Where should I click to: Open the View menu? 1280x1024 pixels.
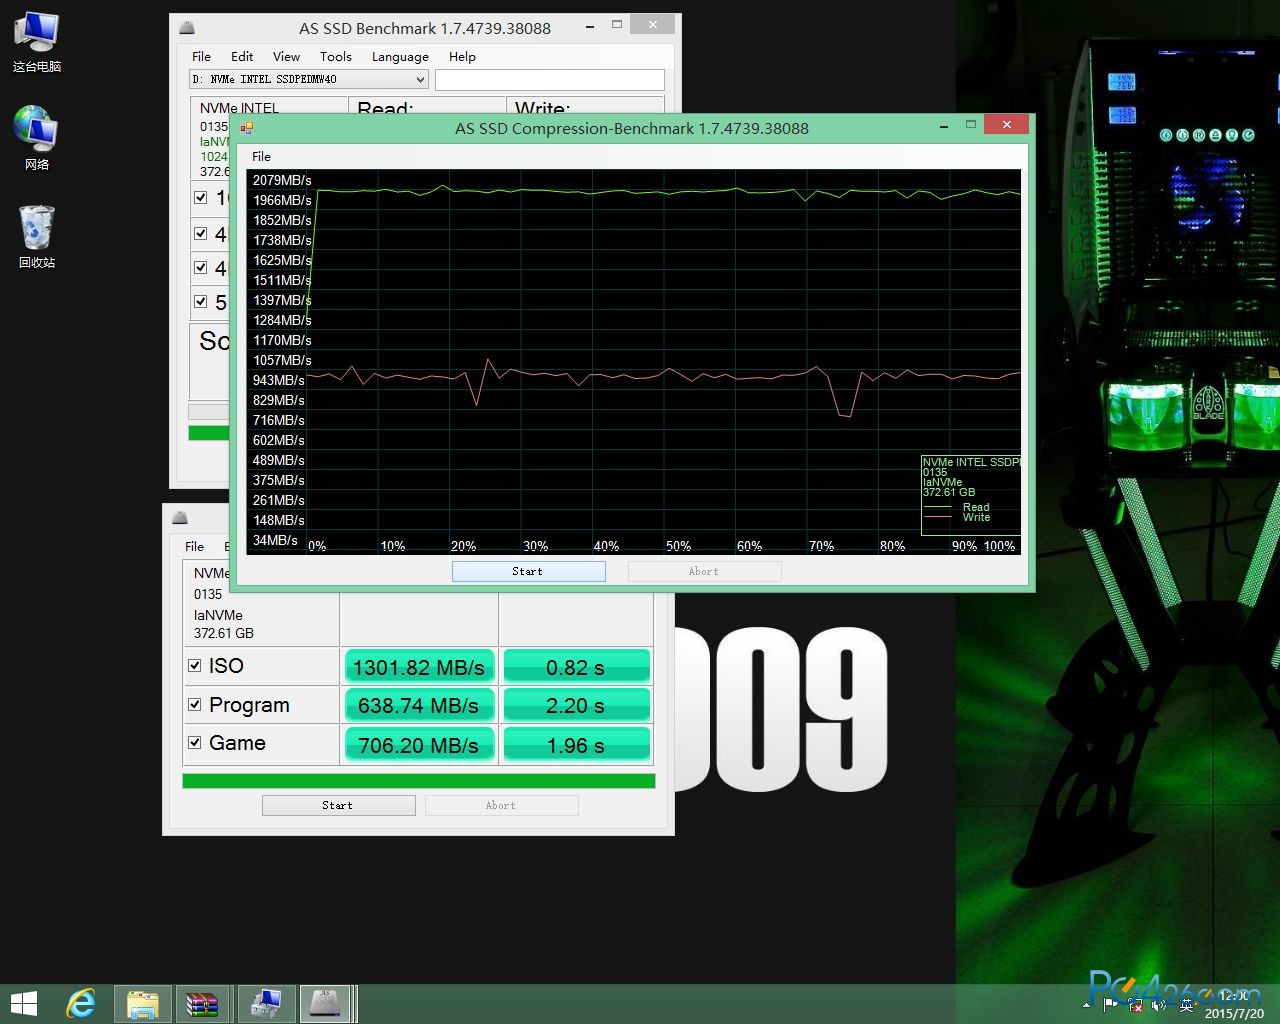point(286,57)
